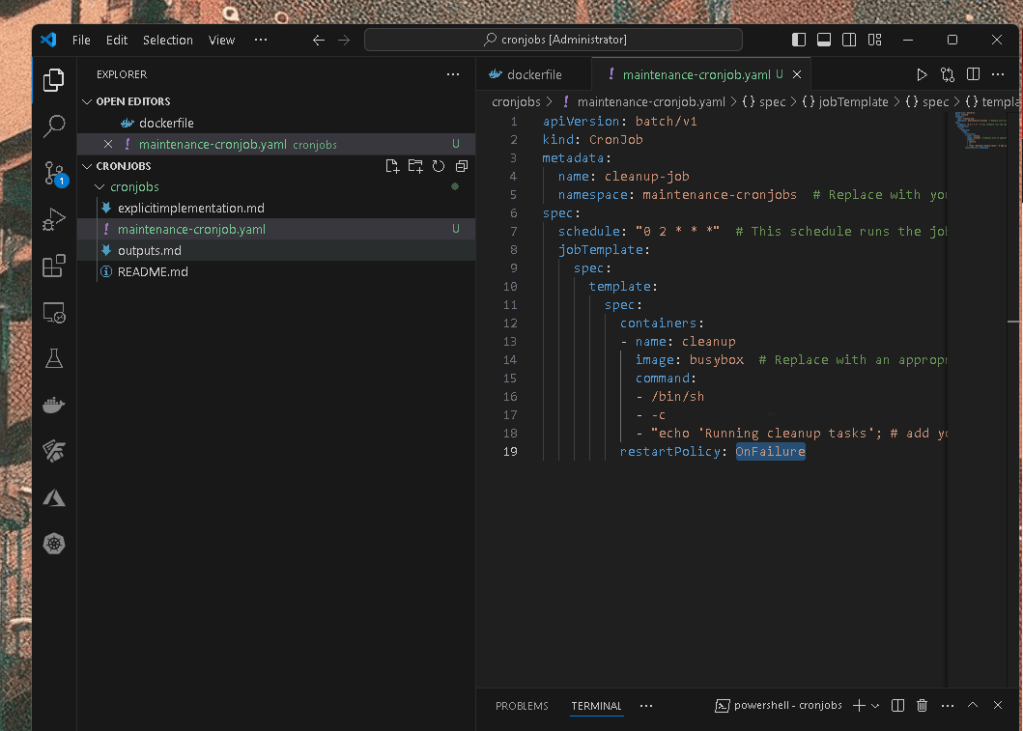Open Explorer views and more actions ellipsis
Screen dimensions: 1023x731
pos(453,74)
